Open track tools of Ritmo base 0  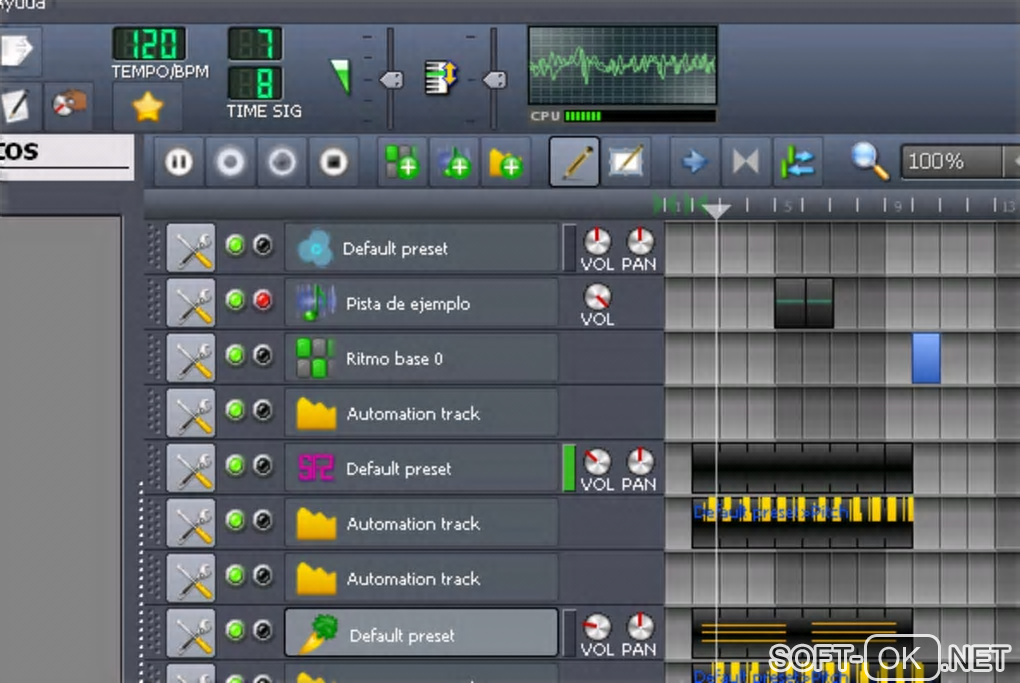coord(191,358)
